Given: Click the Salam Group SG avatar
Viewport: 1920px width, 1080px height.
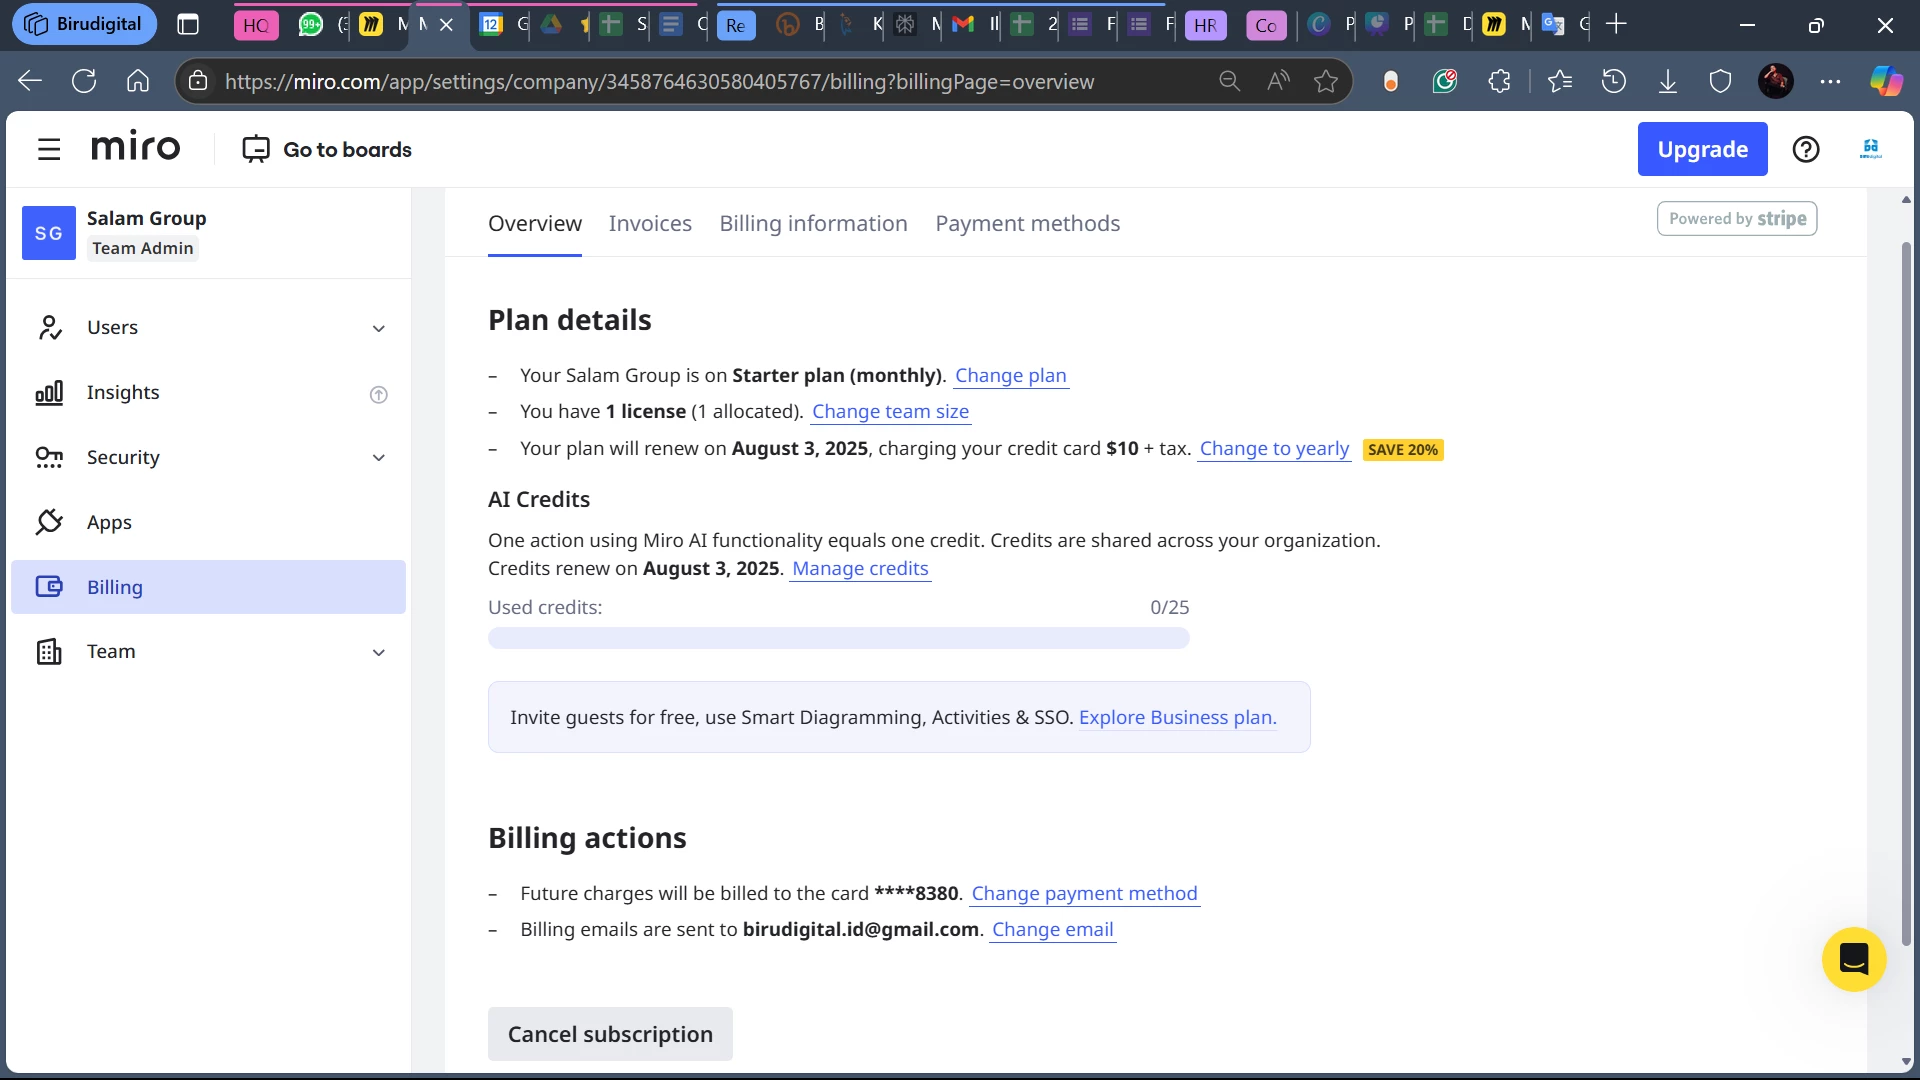Looking at the screenshot, I should point(49,233).
